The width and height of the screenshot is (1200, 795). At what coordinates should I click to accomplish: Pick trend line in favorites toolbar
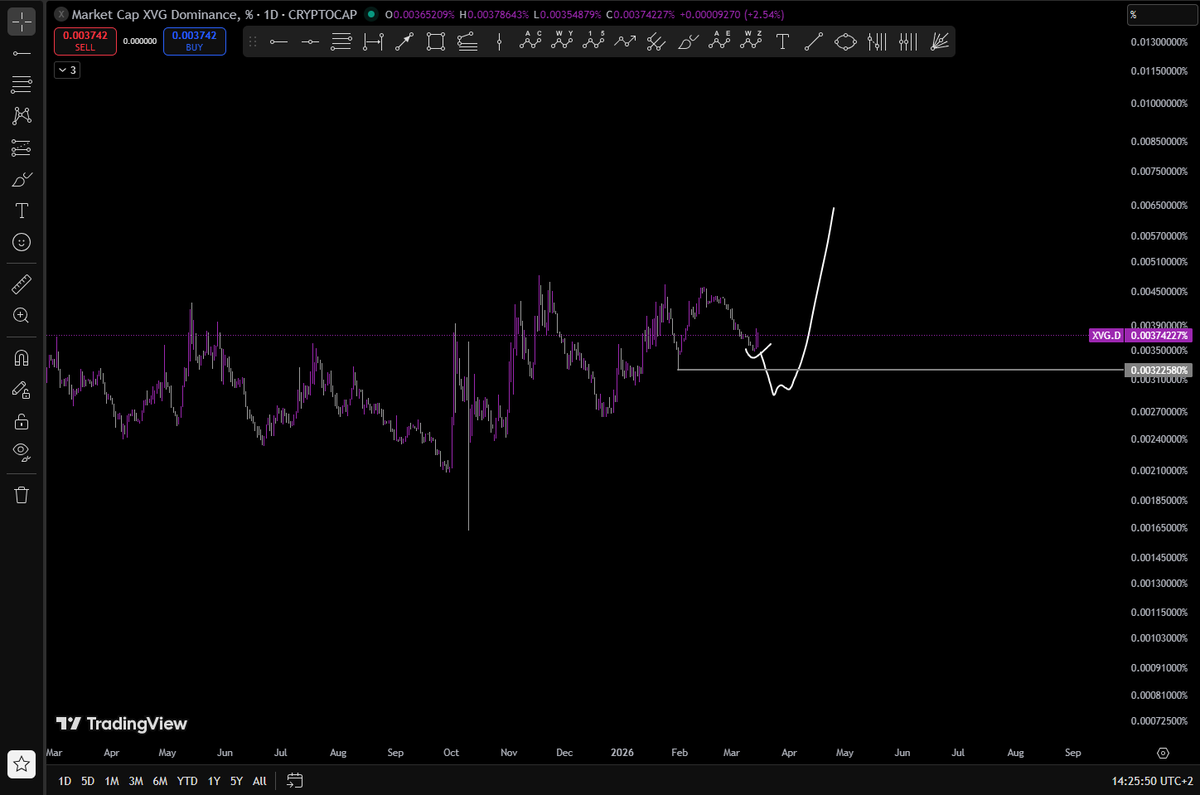pyautogui.click(x=814, y=42)
